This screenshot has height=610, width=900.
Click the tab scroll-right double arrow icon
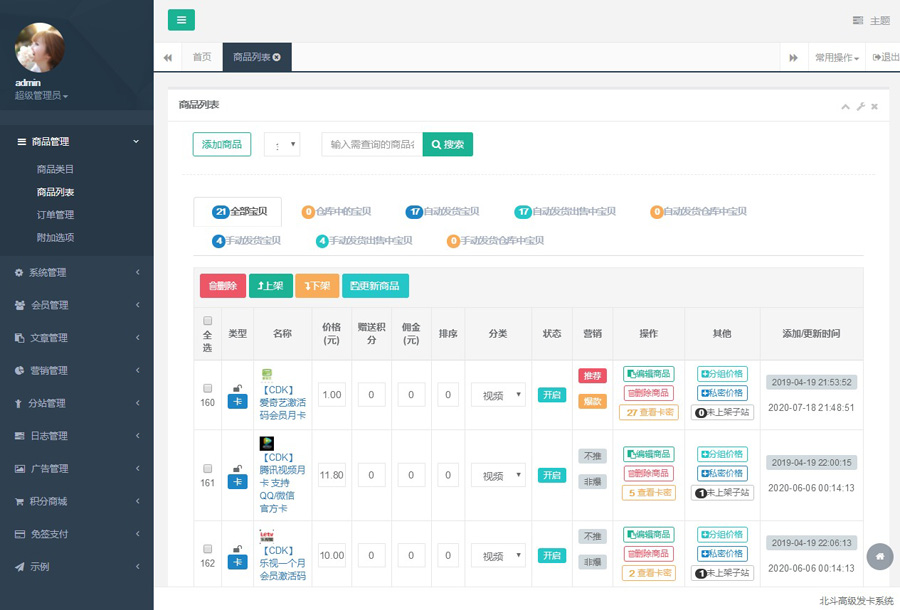coord(793,58)
